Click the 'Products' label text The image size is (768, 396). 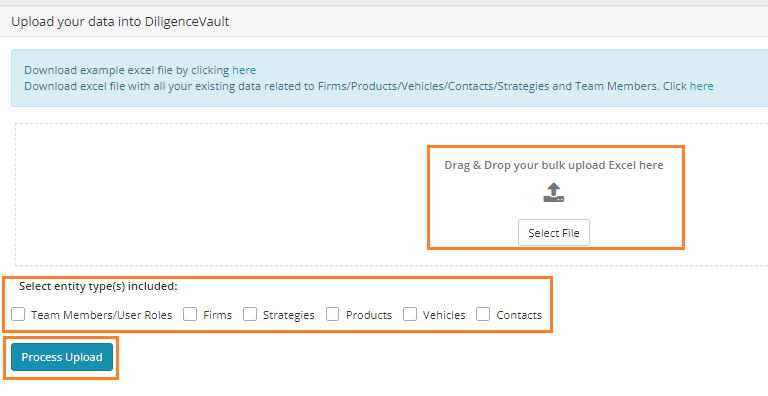pos(369,315)
